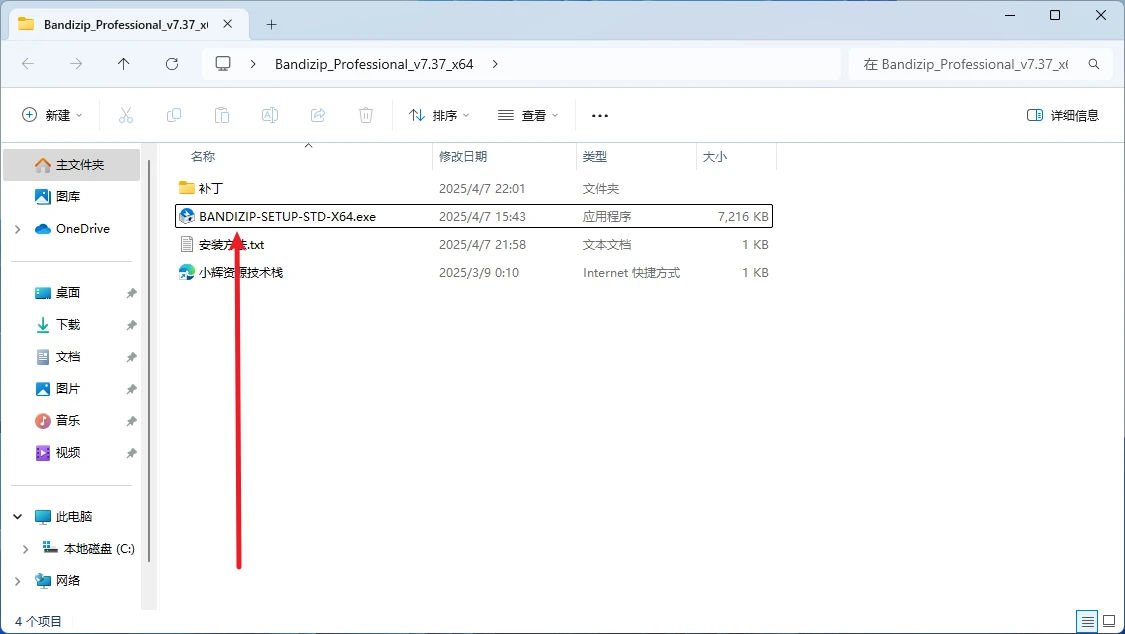The width and height of the screenshot is (1125, 634).
Task: Add a new tab with plus button
Action: tap(271, 24)
